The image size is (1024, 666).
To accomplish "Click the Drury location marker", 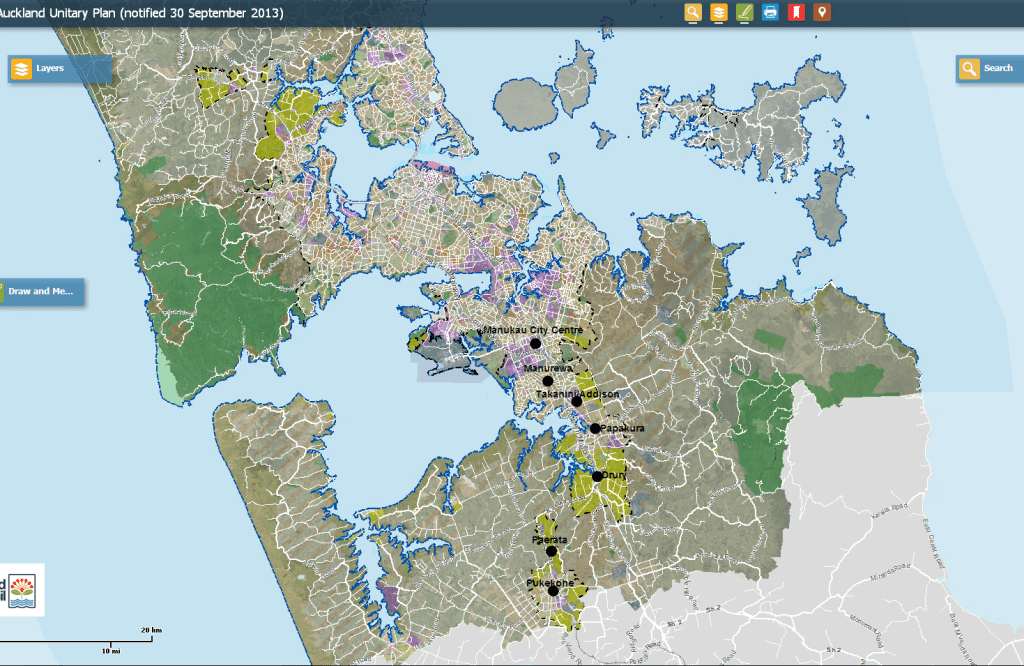I will click(597, 476).
